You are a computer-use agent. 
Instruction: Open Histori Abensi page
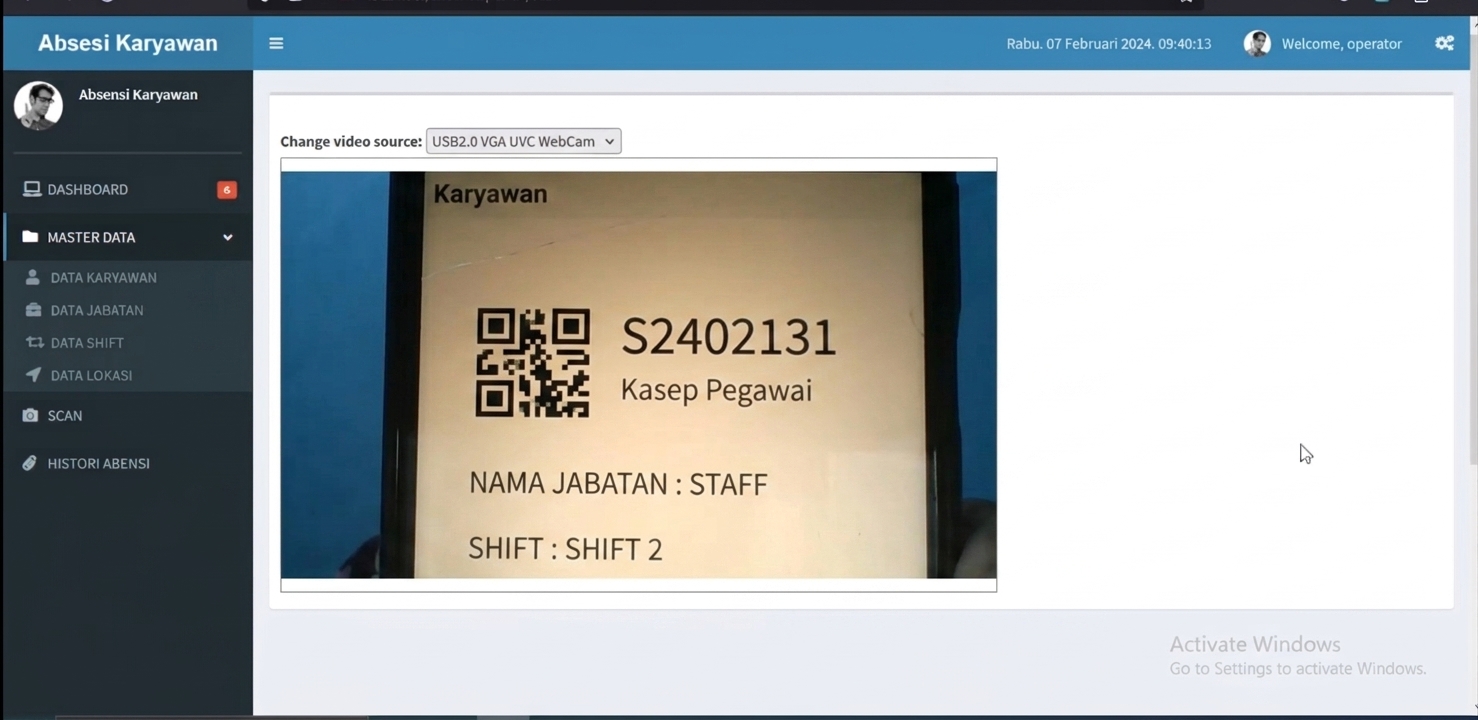[128, 463]
